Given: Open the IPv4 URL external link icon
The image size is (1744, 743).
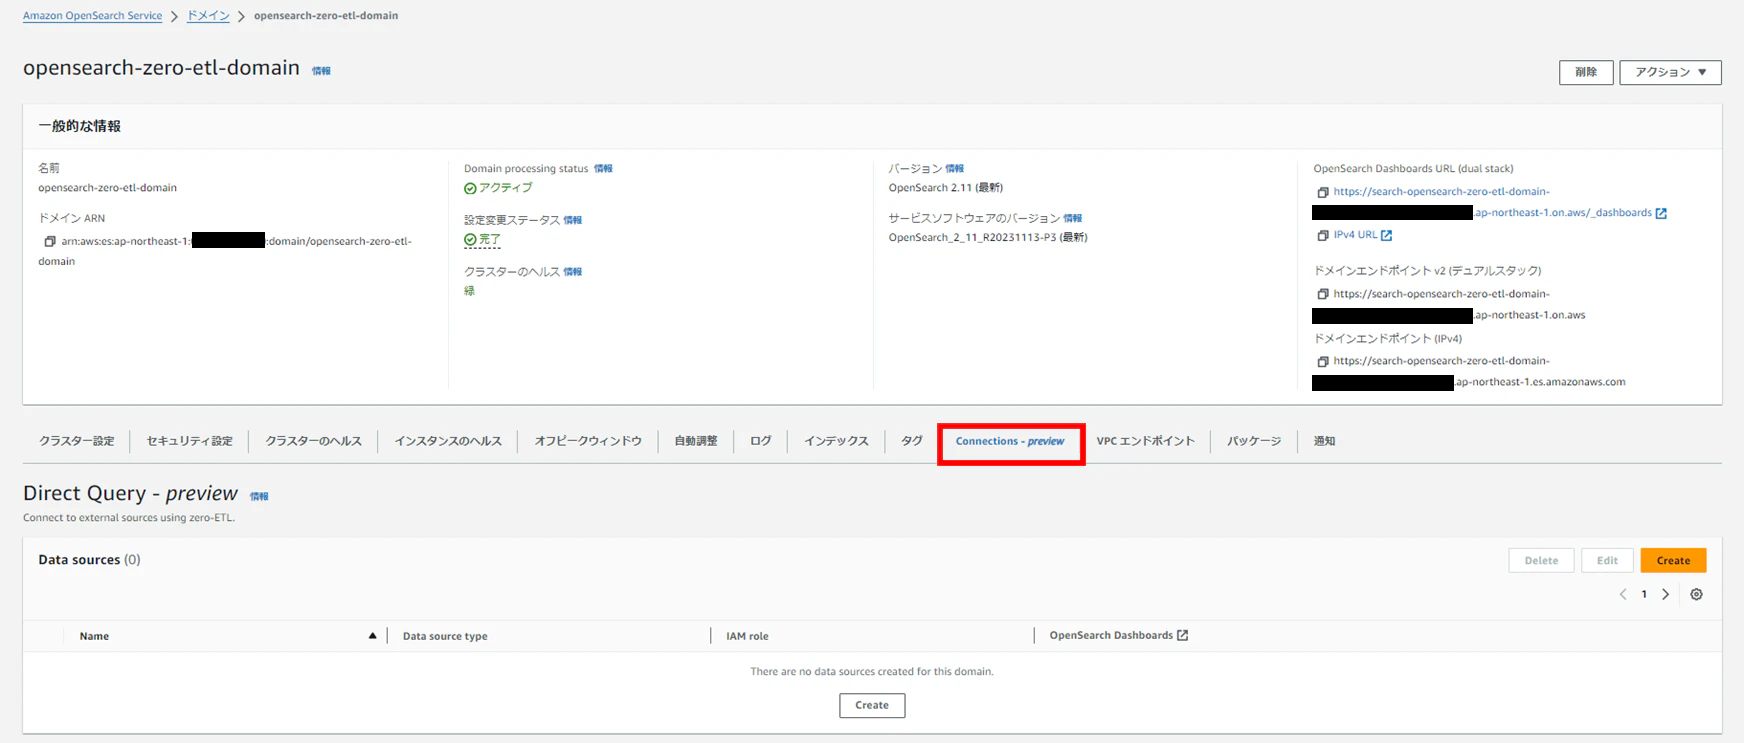Looking at the screenshot, I should tap(1386, 235).
